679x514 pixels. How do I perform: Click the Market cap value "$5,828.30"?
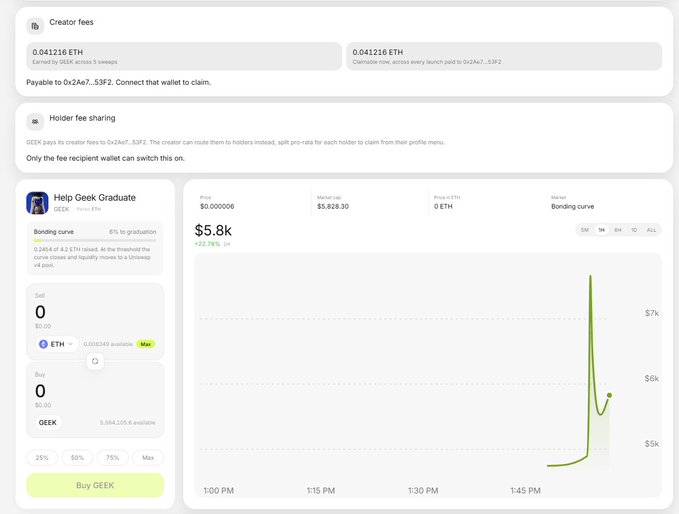point(333,207)
